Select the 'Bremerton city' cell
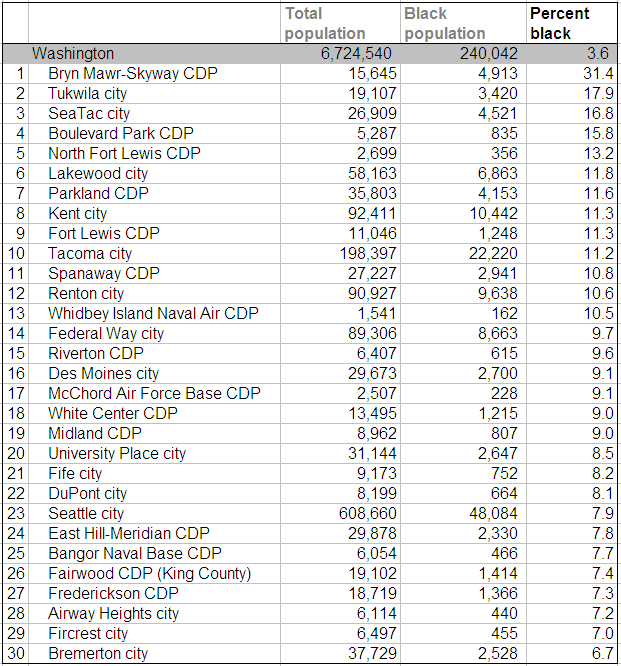621x666 pixels. point(154,653)
